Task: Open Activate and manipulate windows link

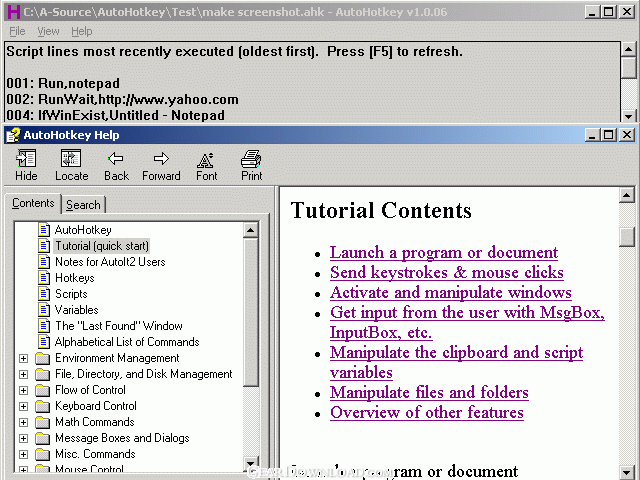Action: click(451, 292)
